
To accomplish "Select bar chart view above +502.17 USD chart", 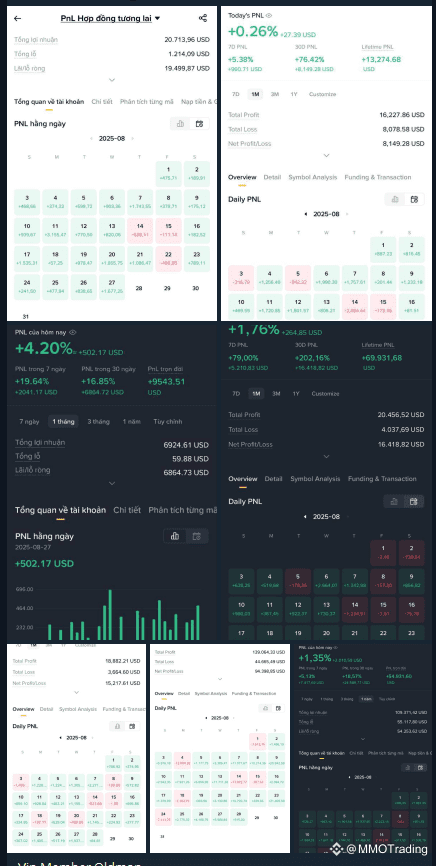I will click(x=175, y=536).
